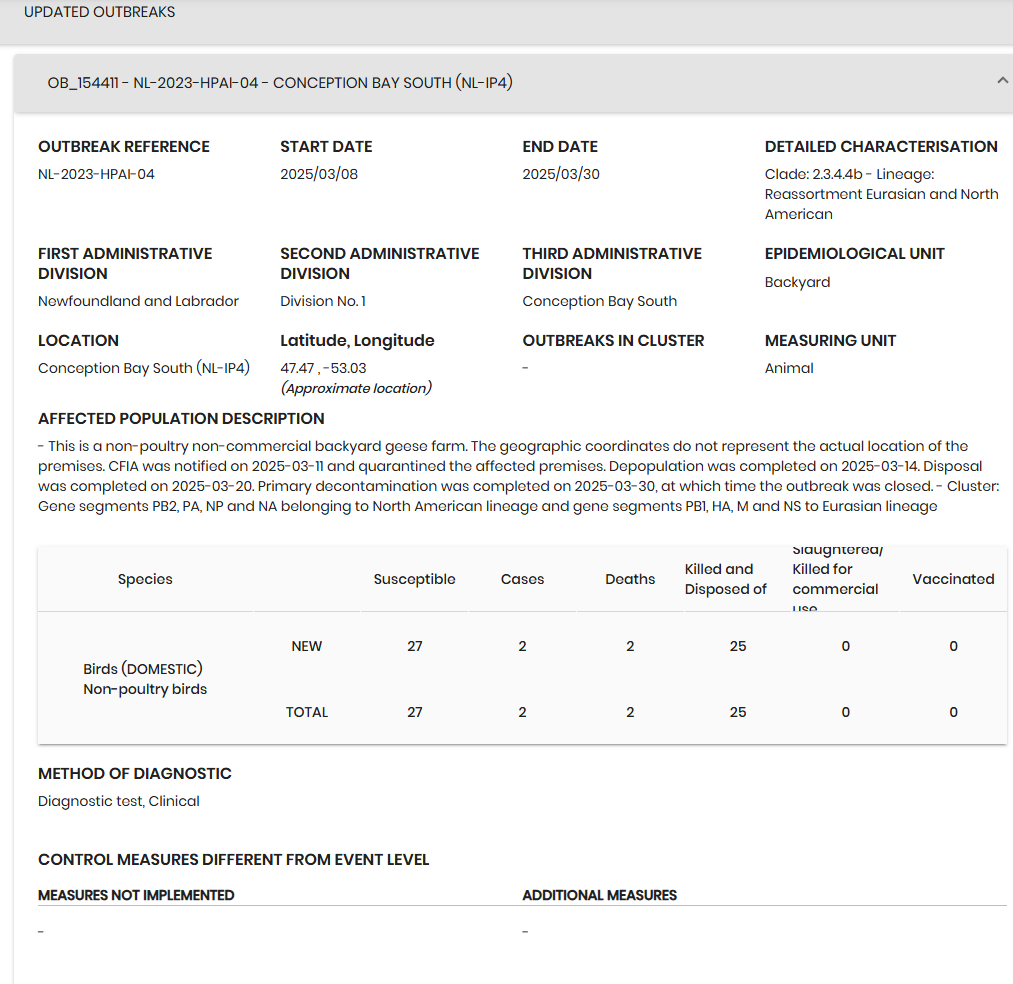Select the outbreak reference NL-2023-HPAI-04 value
Image resolution: width=1013 pixels, height=984 pixels.
coord(96,174)
